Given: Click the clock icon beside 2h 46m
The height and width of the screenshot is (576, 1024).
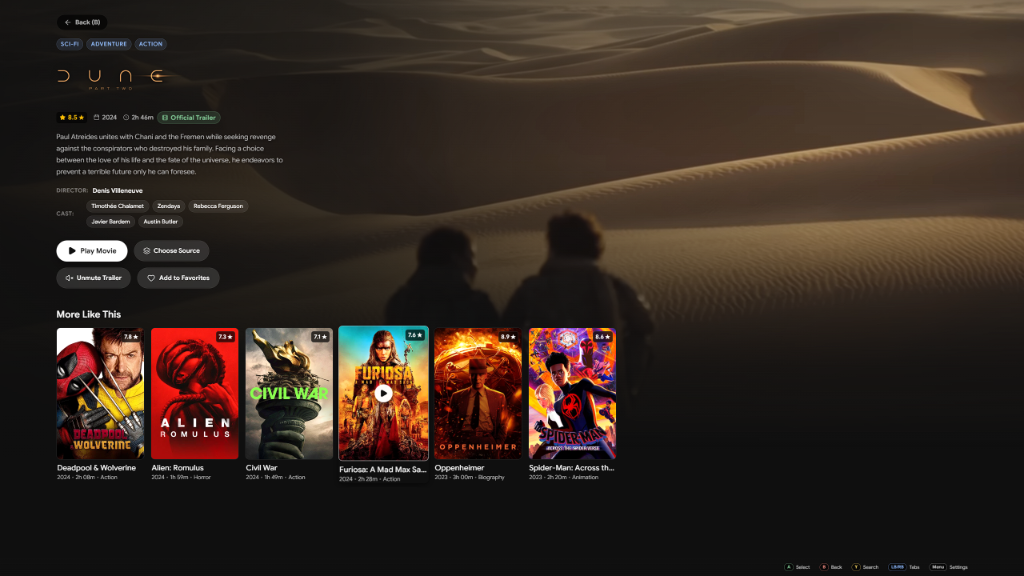Looking at the screenshot, I should click(126, 118).
